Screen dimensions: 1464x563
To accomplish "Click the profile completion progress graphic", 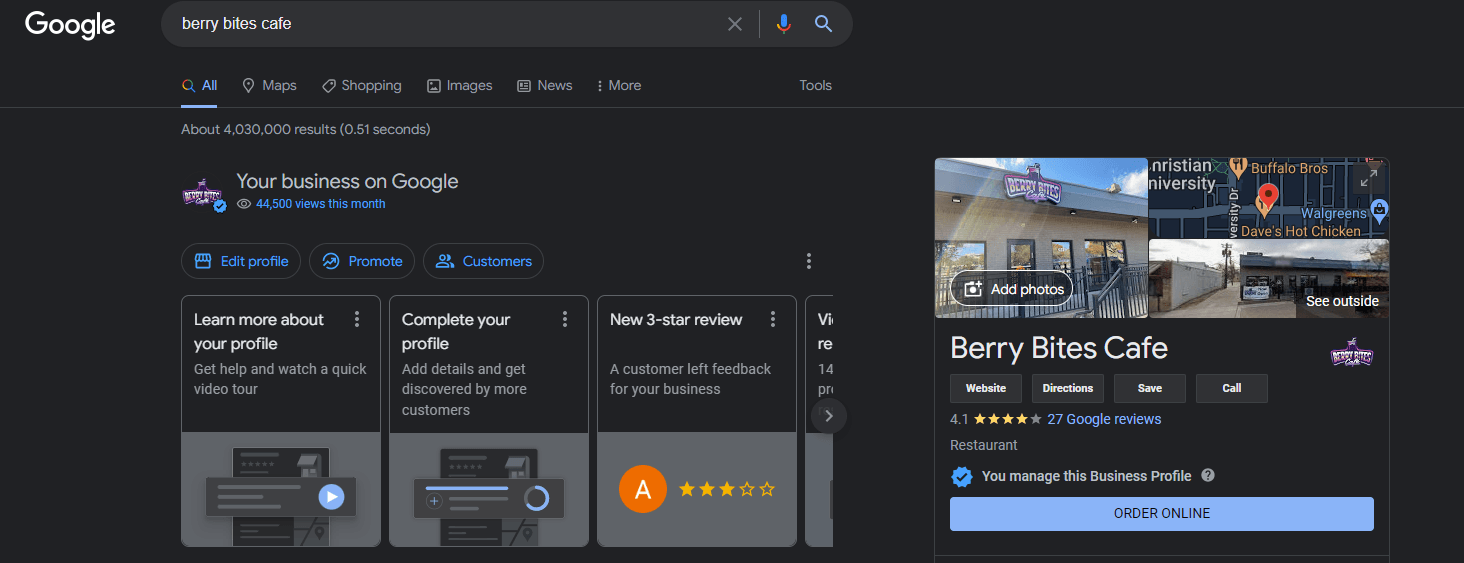I will tap(537, 498).
